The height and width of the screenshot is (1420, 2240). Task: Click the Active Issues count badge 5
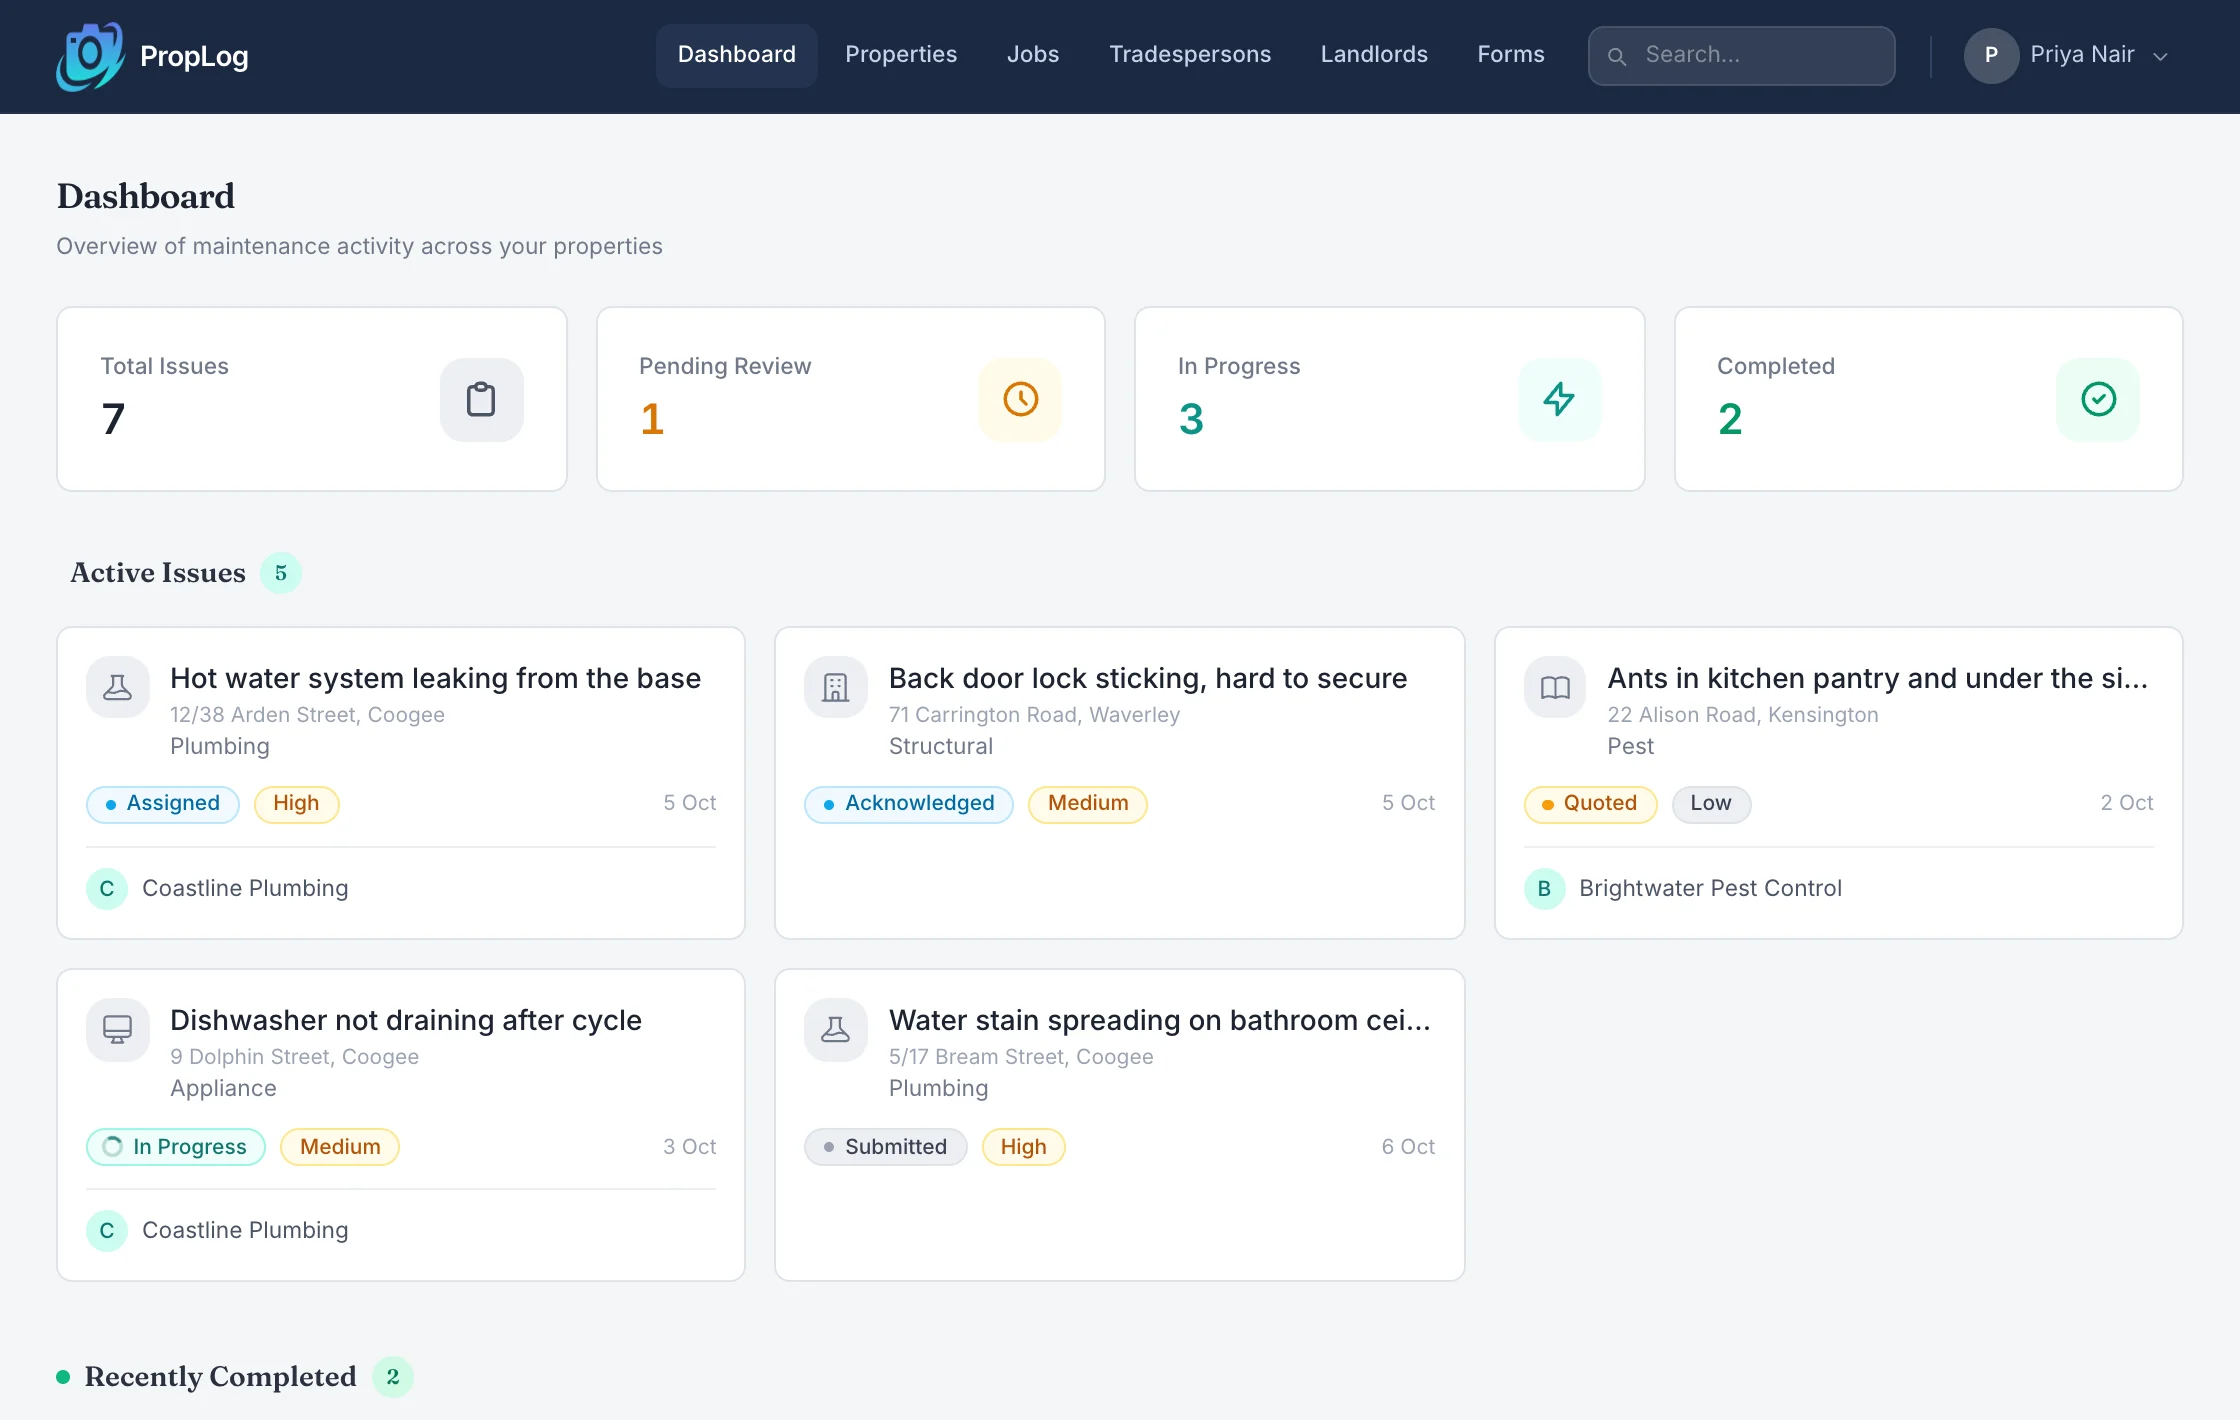[281, 573]
